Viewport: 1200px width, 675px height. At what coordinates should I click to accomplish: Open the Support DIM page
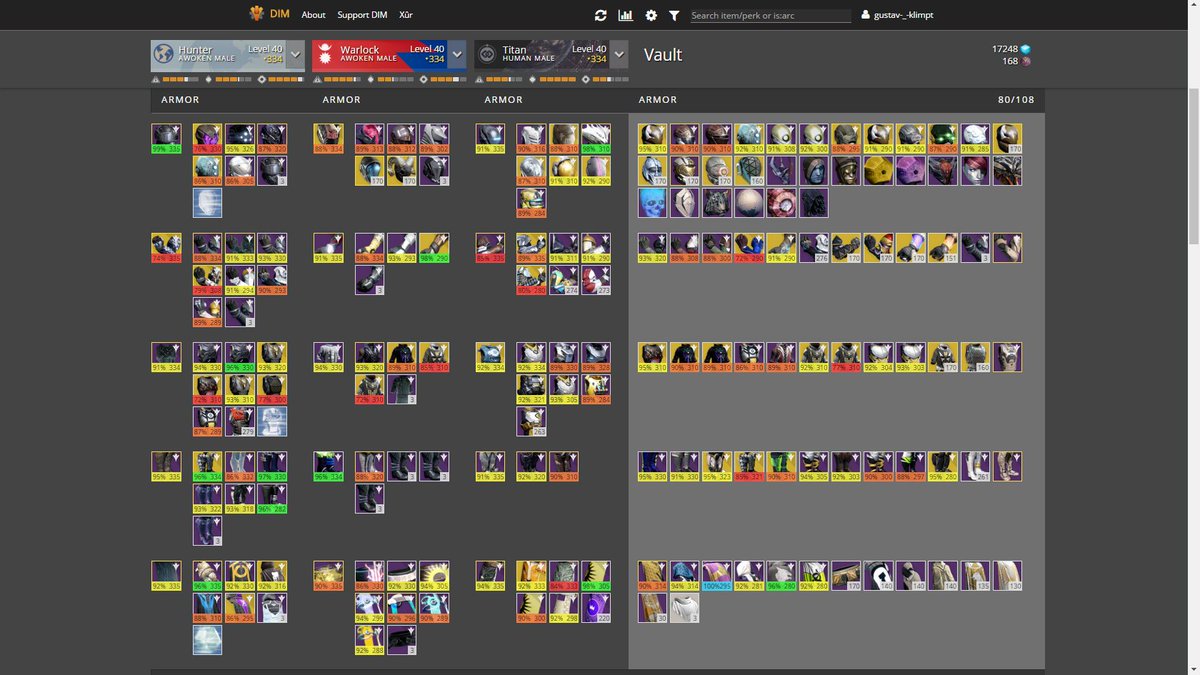[362, 15]
